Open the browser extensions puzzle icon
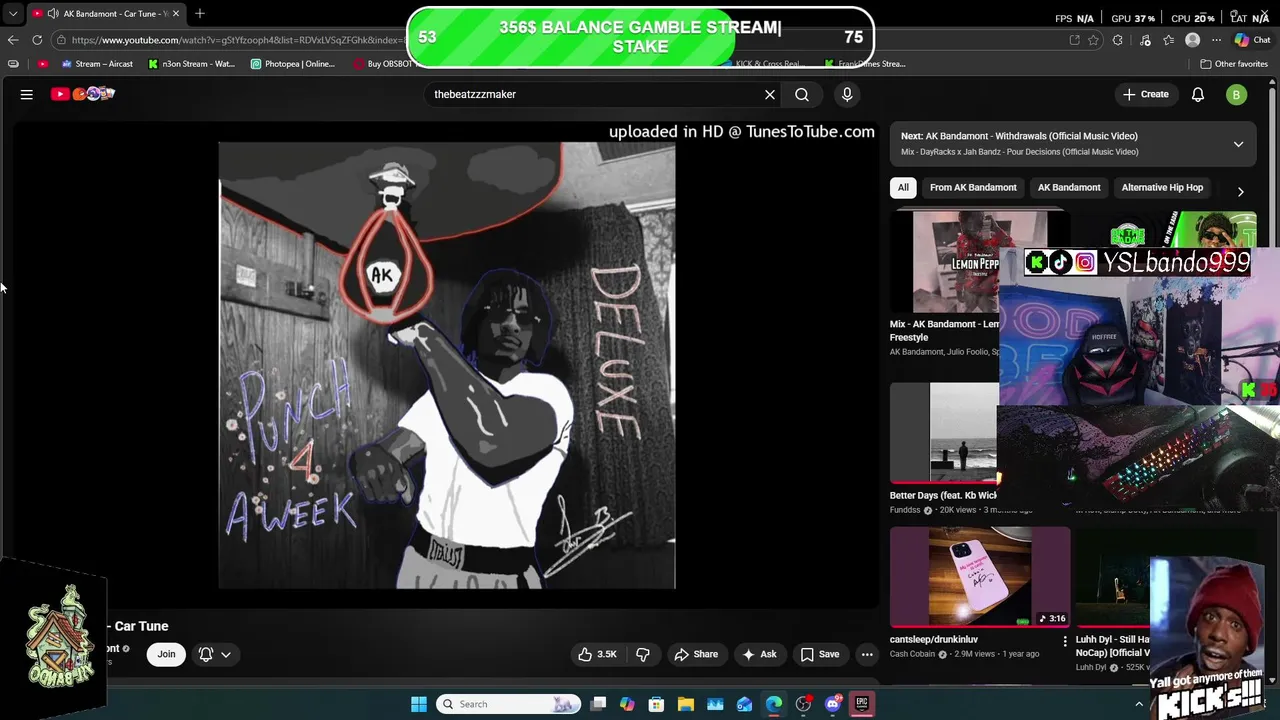 [1118, 40]
